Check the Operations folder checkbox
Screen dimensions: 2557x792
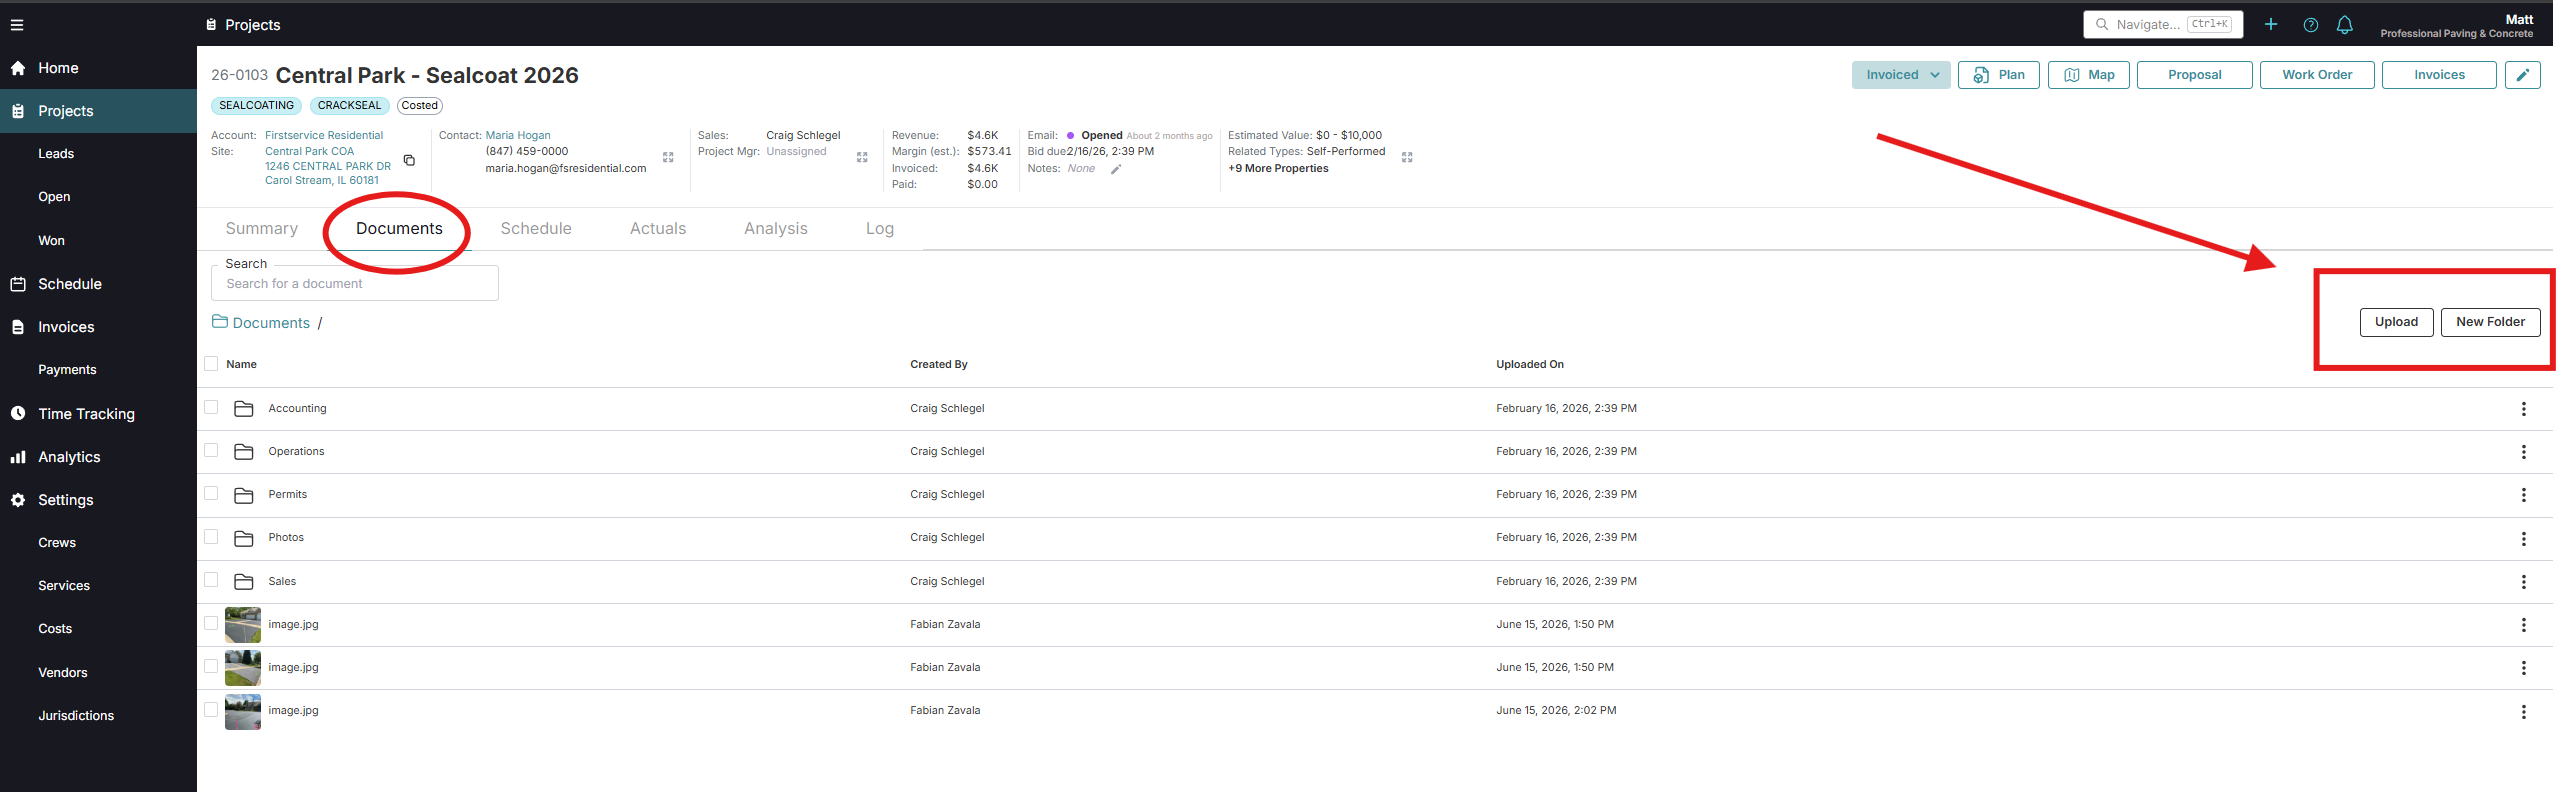pos(211,450)
